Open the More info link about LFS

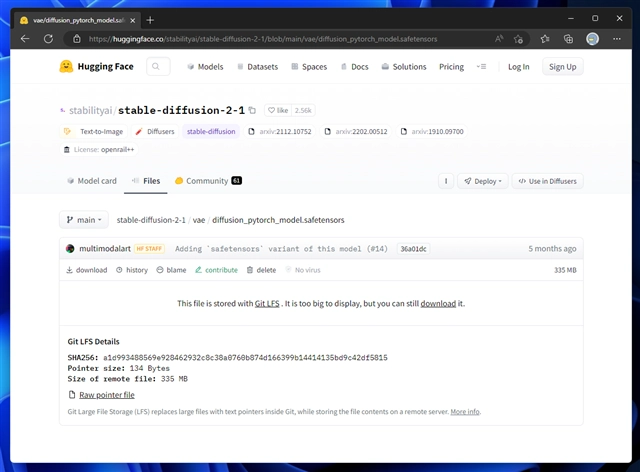point(465,412)
